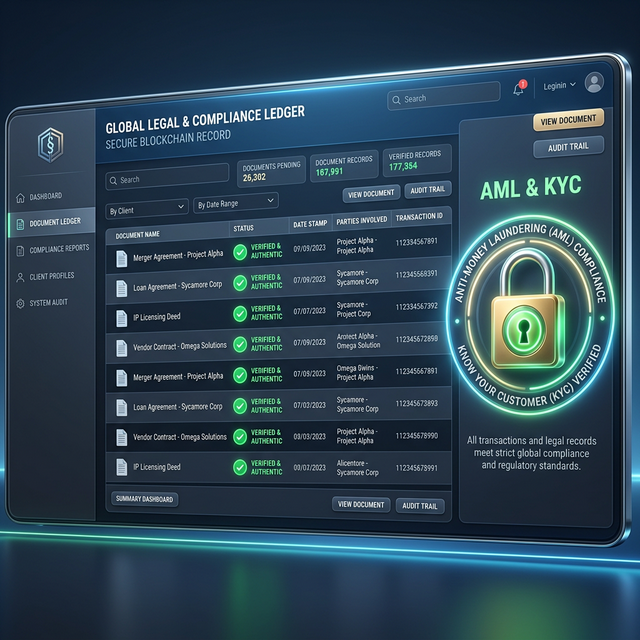640x640 pixels.
Task: Open Client Profiles in the sidebar
Action: click(x=52, y=276)
